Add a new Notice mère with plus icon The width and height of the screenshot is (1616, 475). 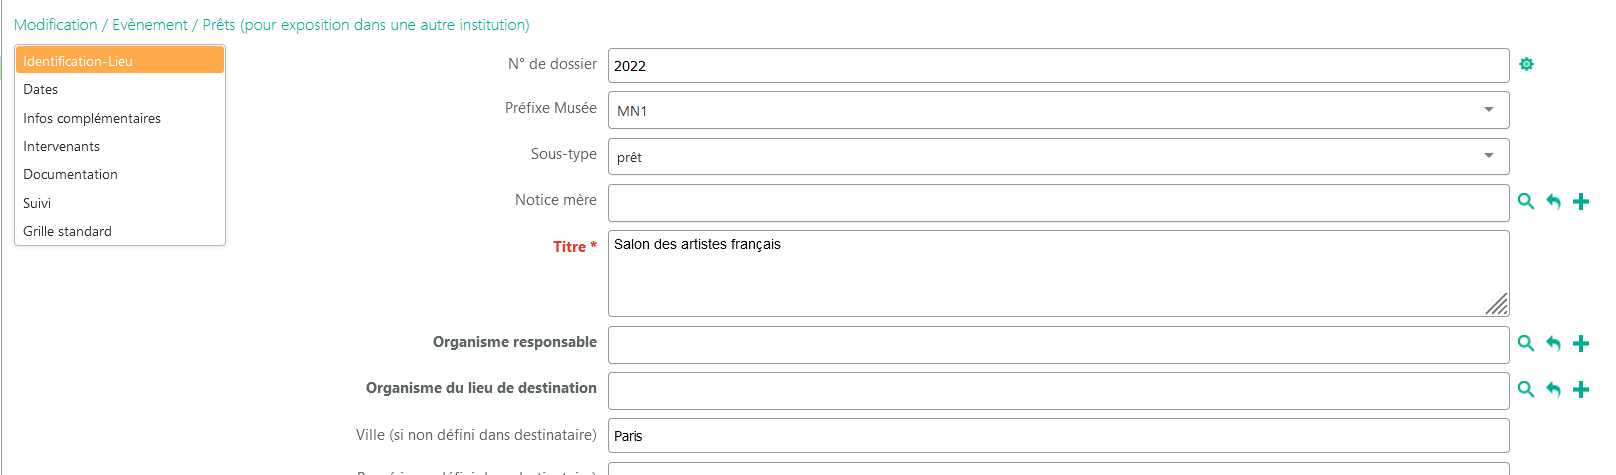[x=1581, y=202]
